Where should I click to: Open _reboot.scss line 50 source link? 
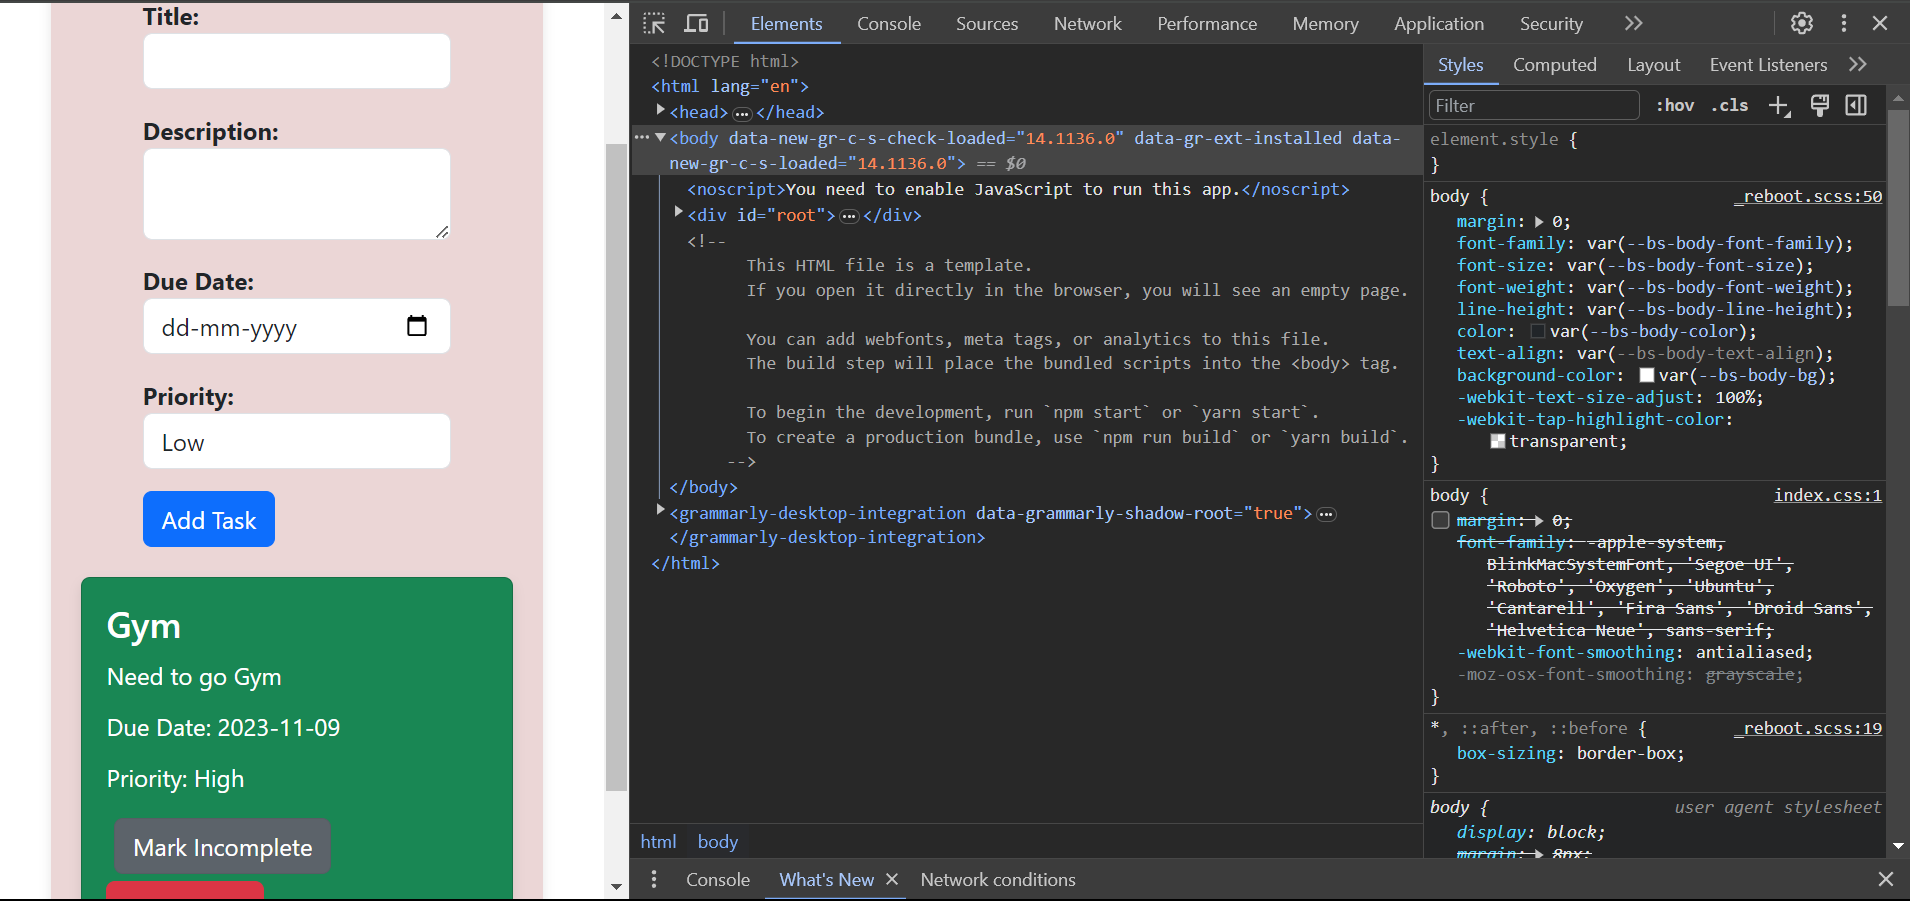pyautogui.click(x=1808, y=196)
